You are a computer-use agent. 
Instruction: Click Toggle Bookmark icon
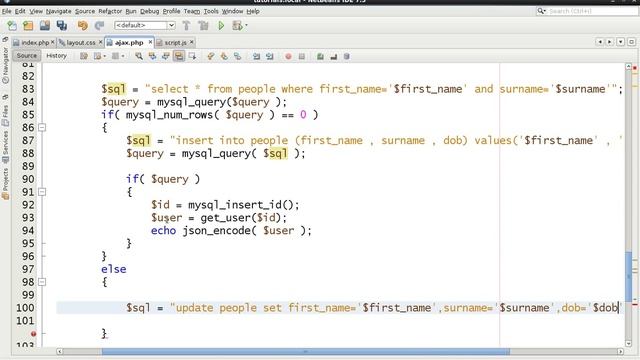[238, 56]
